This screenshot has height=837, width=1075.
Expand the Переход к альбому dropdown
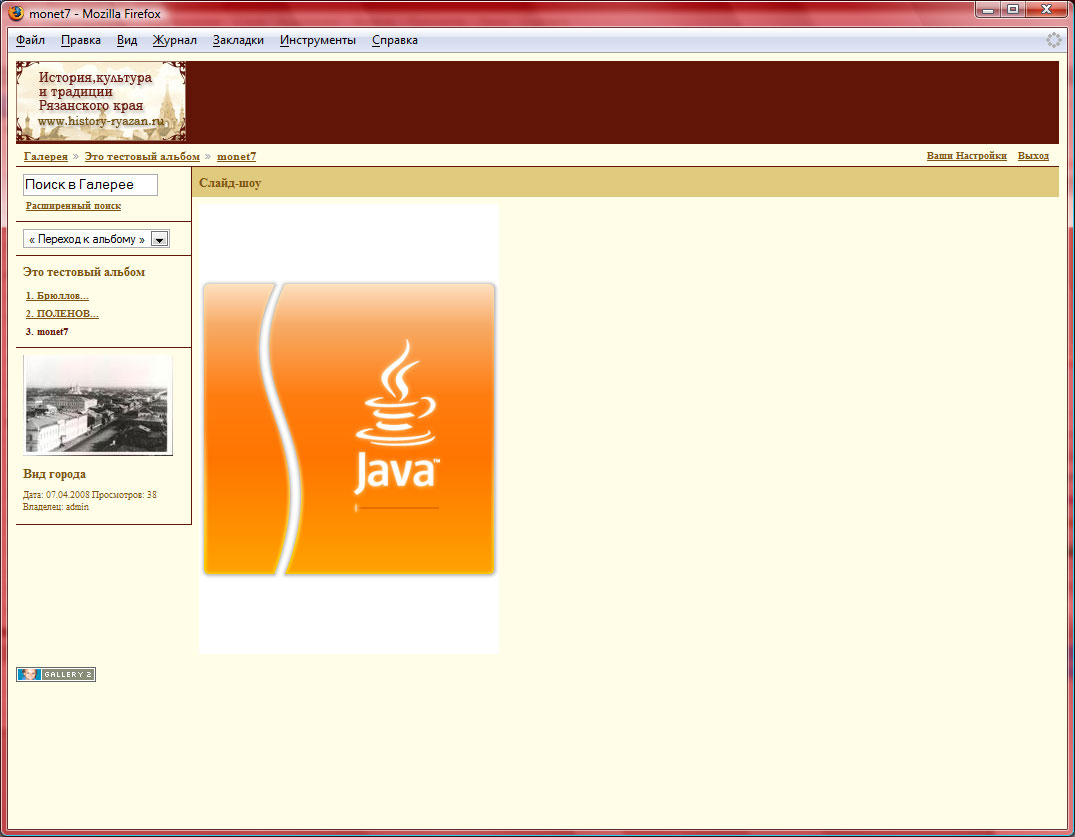click(x=96, y=239)
